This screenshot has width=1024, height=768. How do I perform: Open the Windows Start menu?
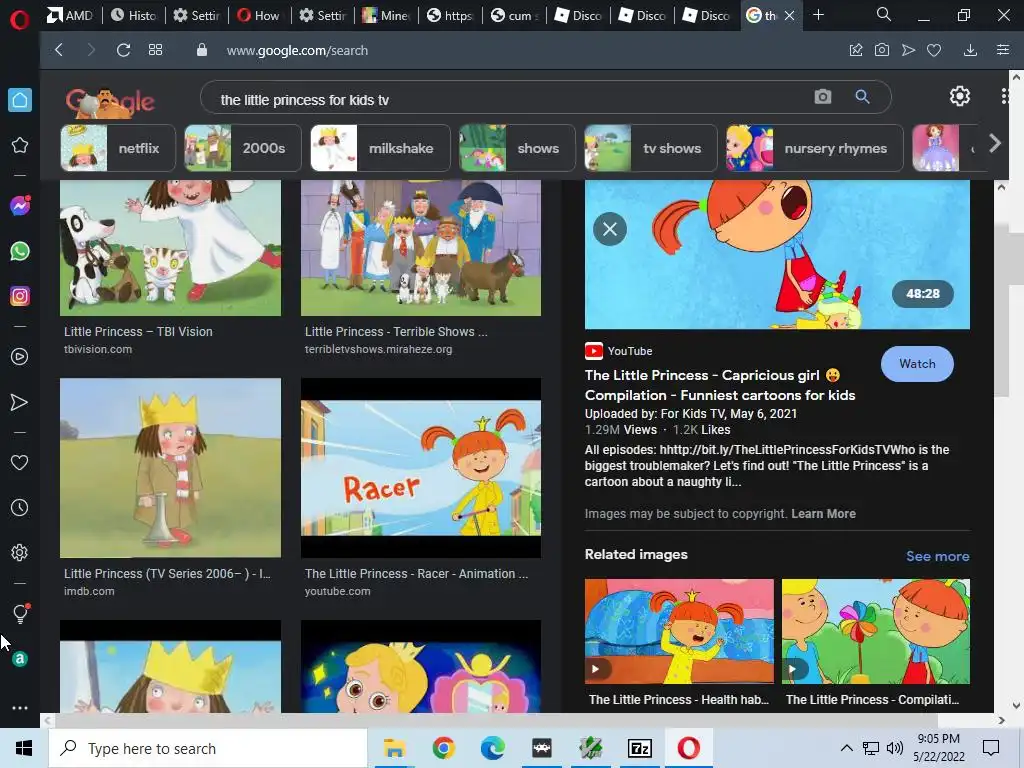[x=24, y=748]
